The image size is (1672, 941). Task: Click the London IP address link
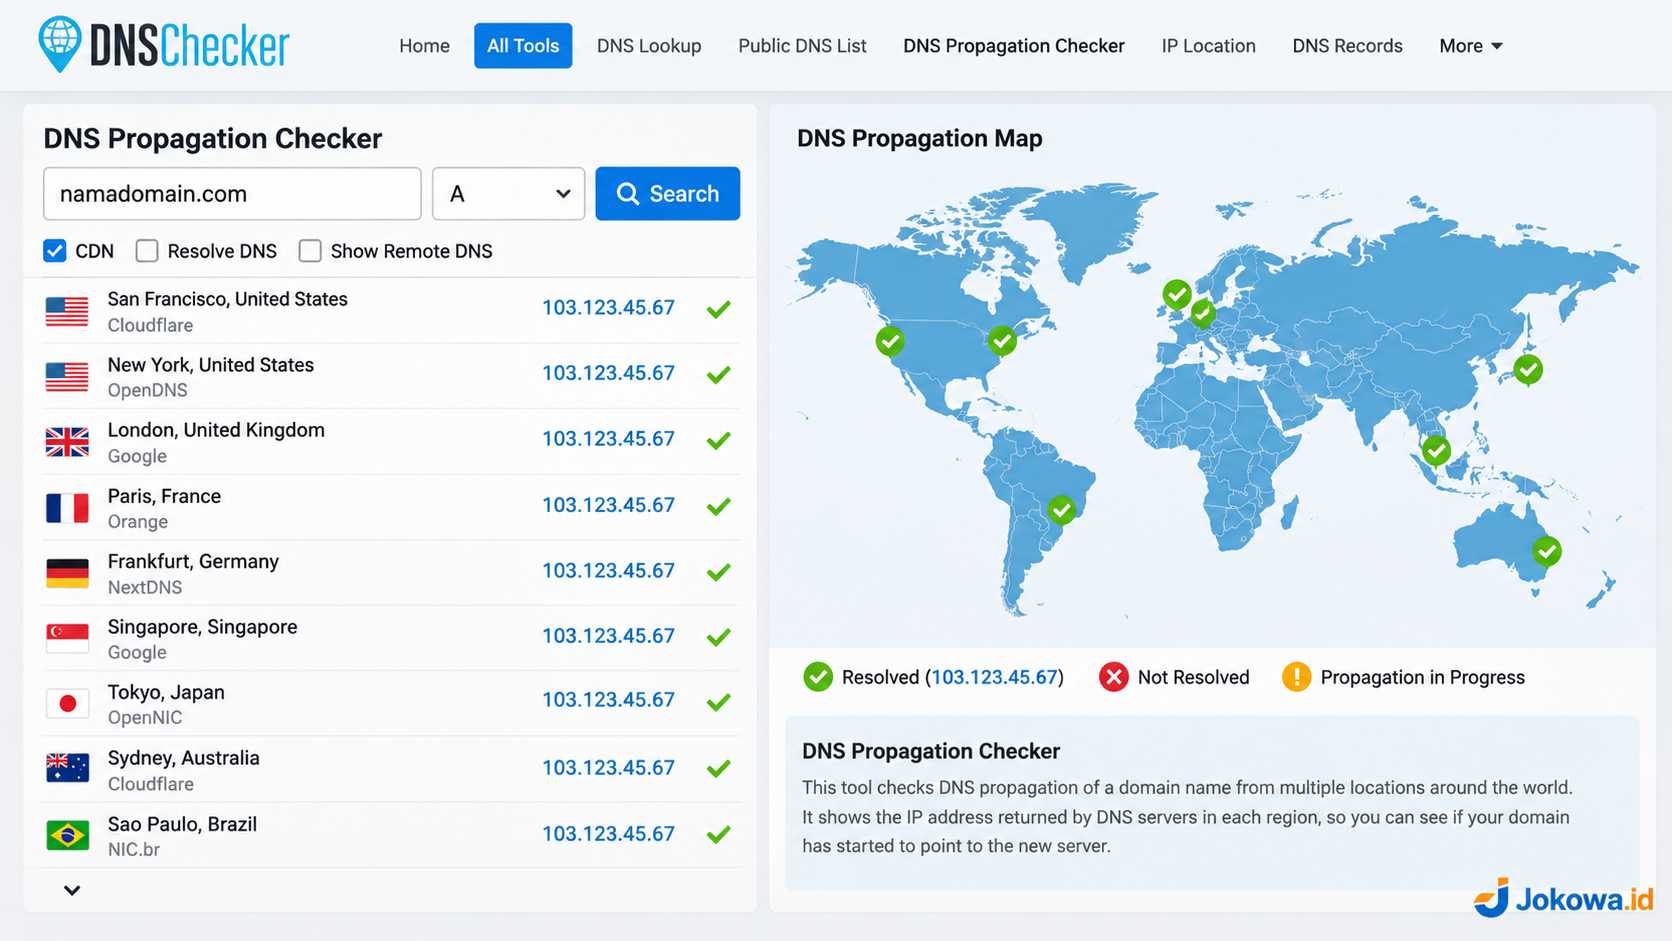click(608, 438)
